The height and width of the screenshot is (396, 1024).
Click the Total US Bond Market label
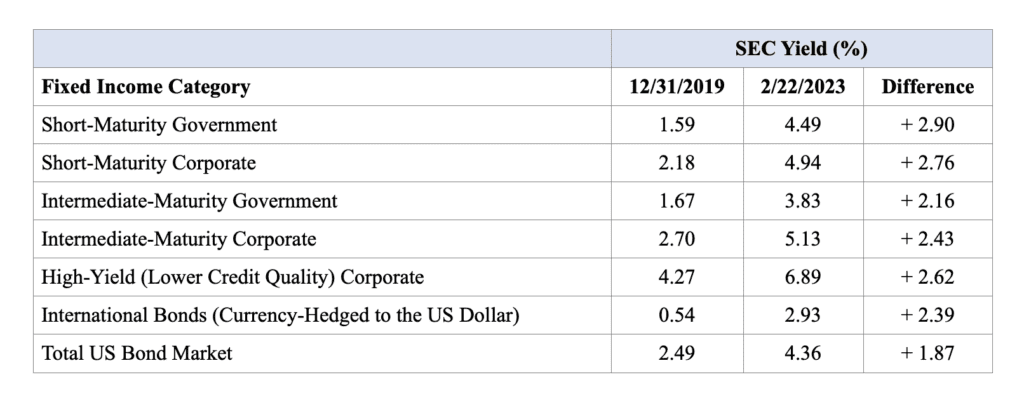137,354
